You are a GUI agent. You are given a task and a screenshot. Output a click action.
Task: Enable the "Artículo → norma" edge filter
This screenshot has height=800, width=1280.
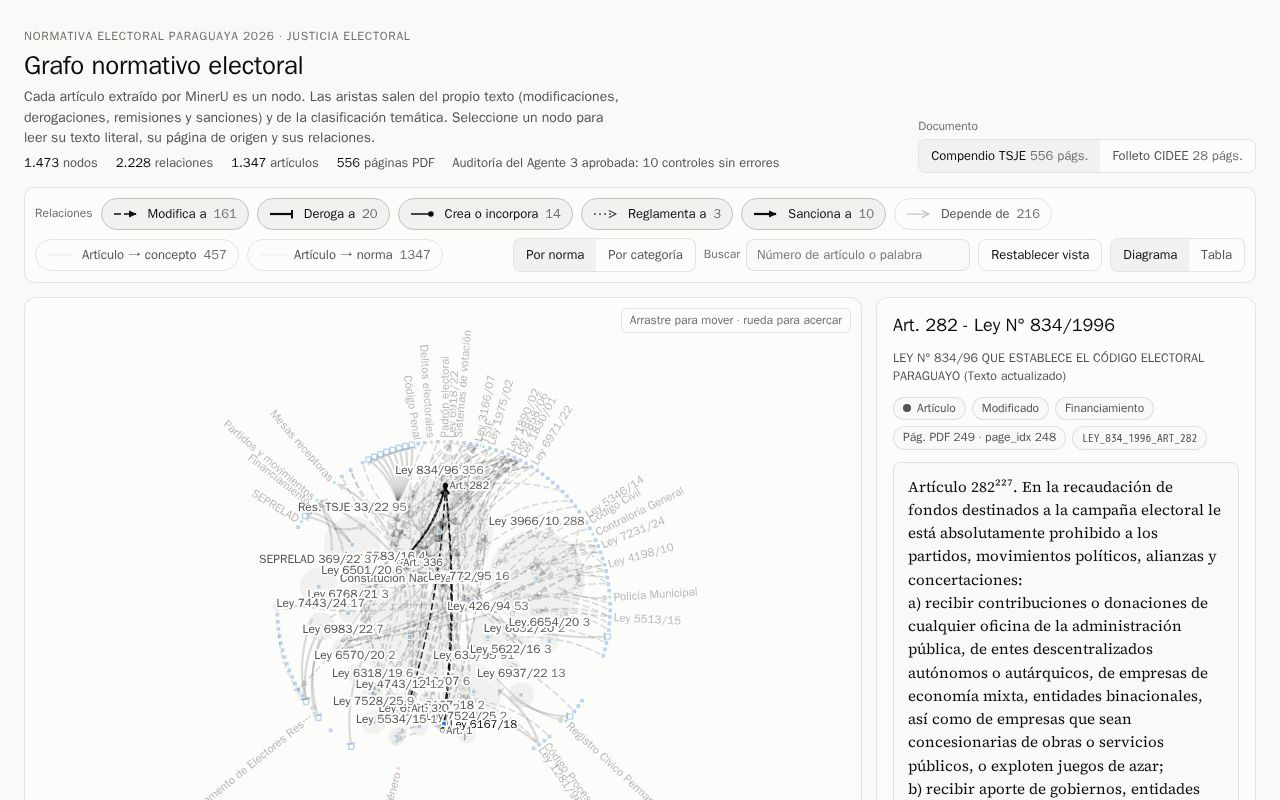(345, 255)
